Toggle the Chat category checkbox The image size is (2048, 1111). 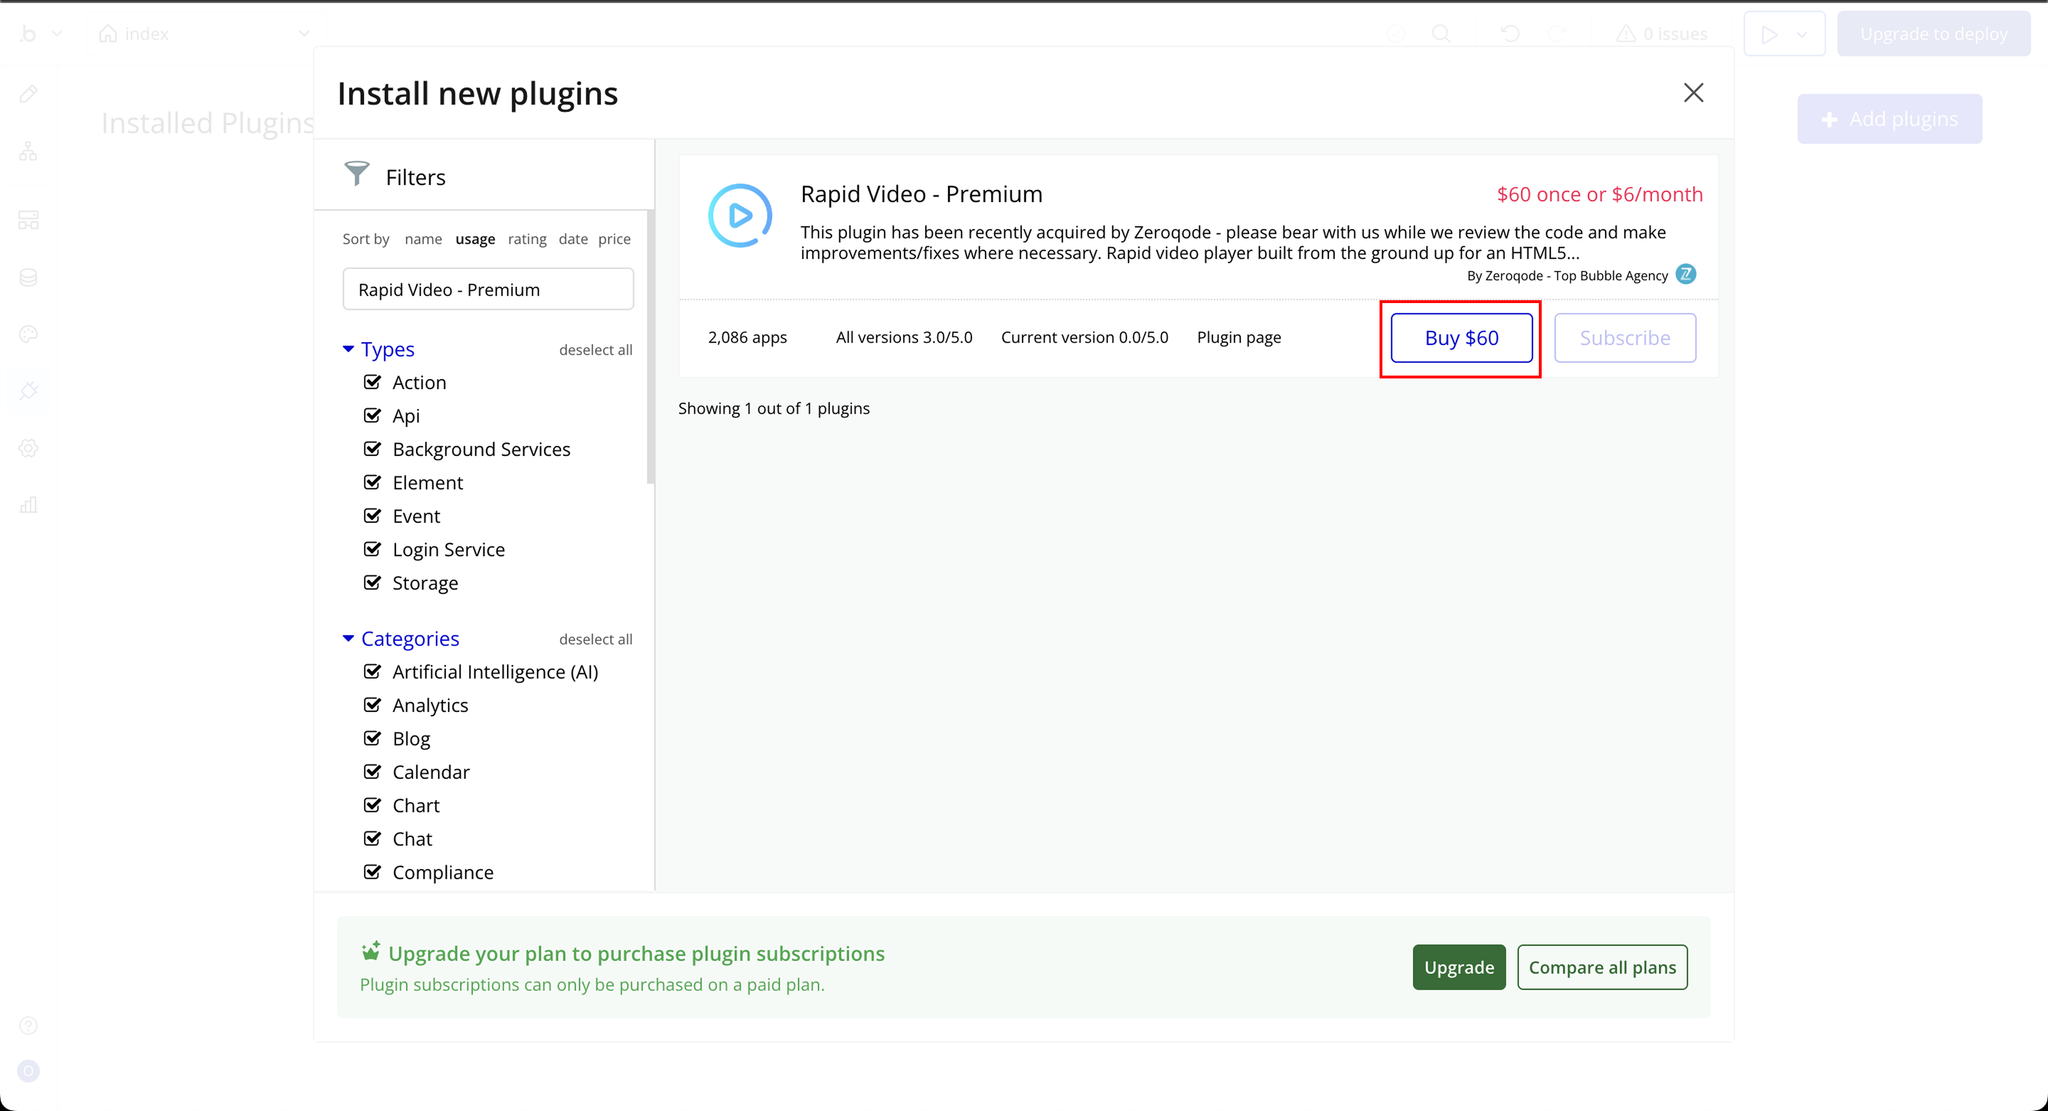(372, 838)
